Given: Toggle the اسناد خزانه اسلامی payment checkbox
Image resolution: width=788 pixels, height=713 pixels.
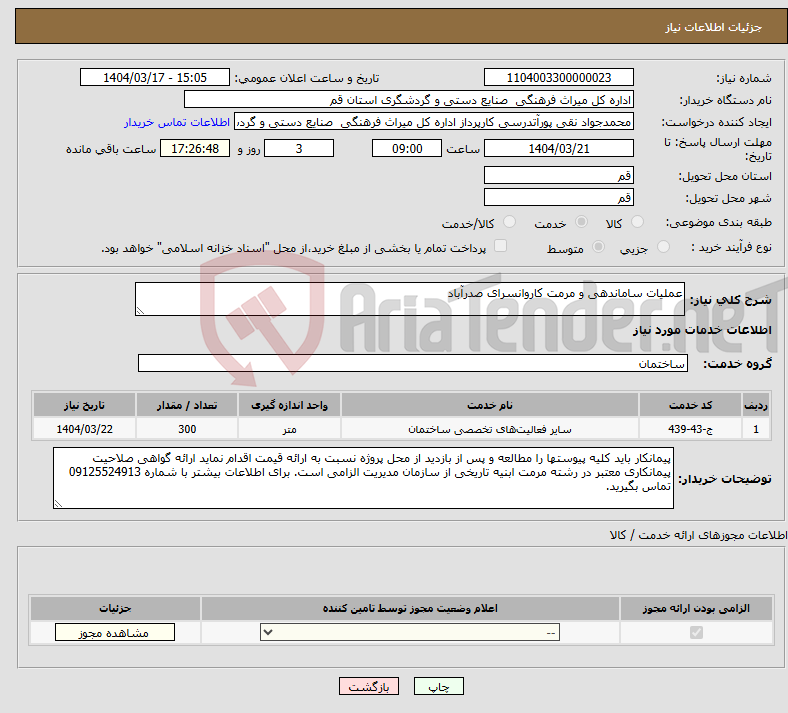Looking at the screenshot, I should click(500, 246).
